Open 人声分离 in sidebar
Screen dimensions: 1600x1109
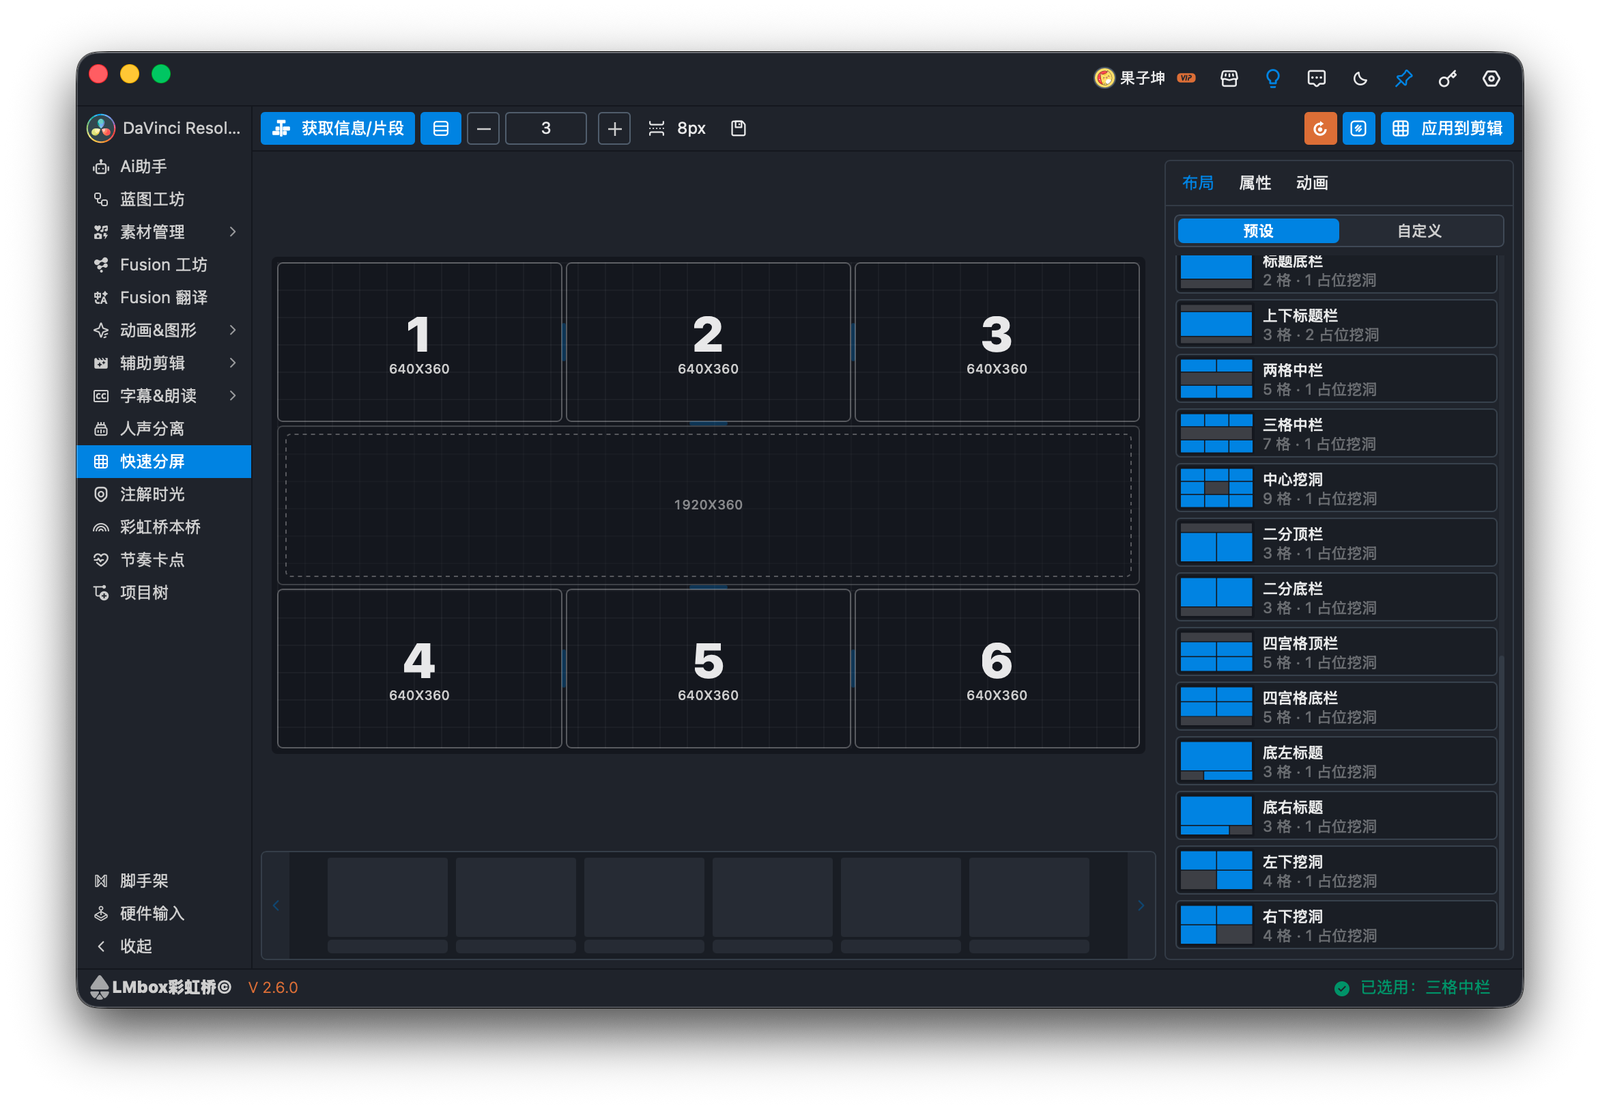point(164,429)
